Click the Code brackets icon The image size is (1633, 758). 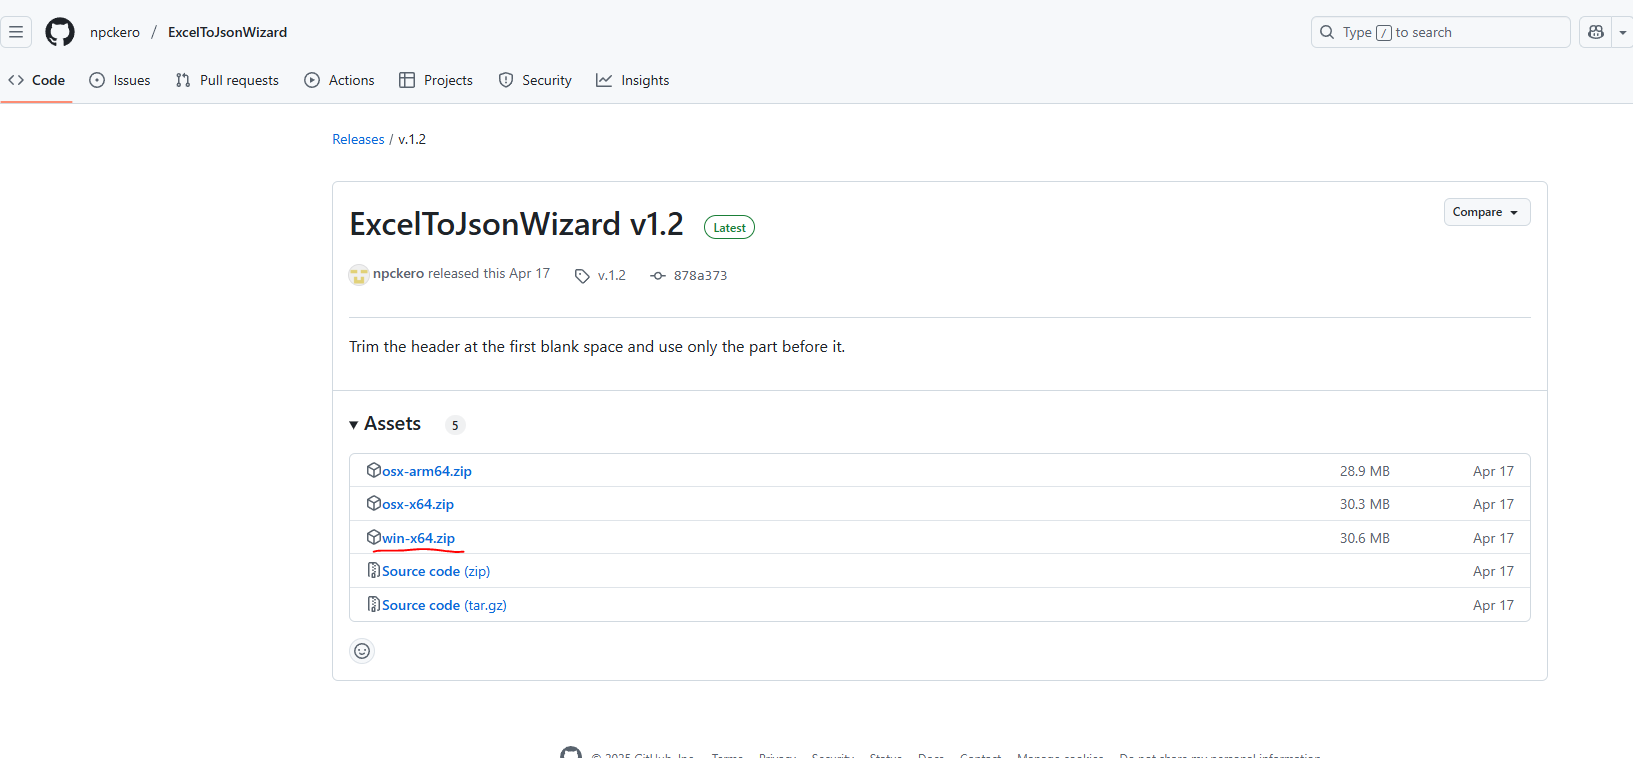click(x=16, y=80)
